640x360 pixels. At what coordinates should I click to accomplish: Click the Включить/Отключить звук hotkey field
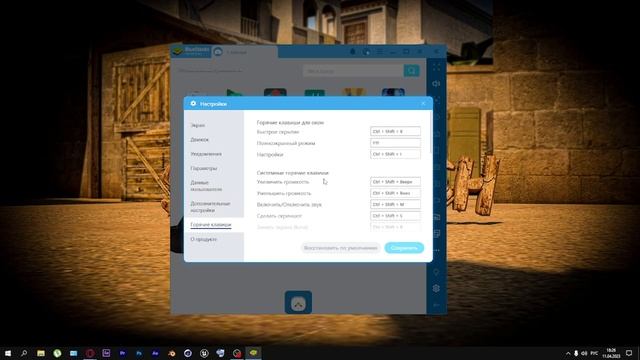[x=395, y=204]
